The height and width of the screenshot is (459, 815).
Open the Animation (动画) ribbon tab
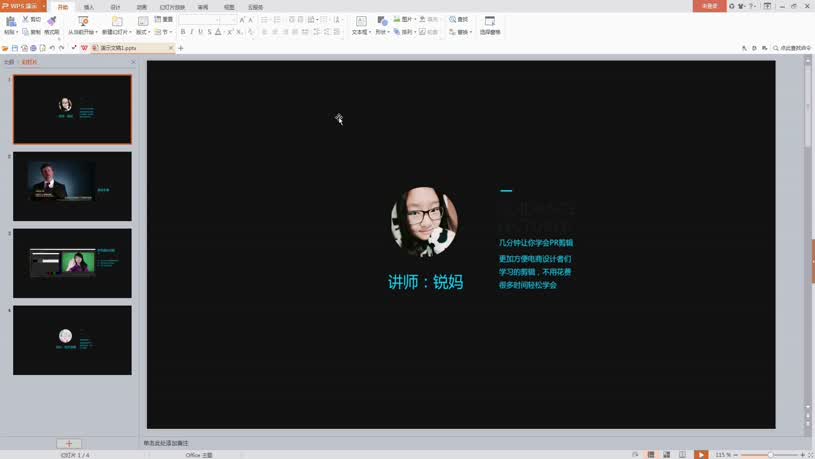141,7
